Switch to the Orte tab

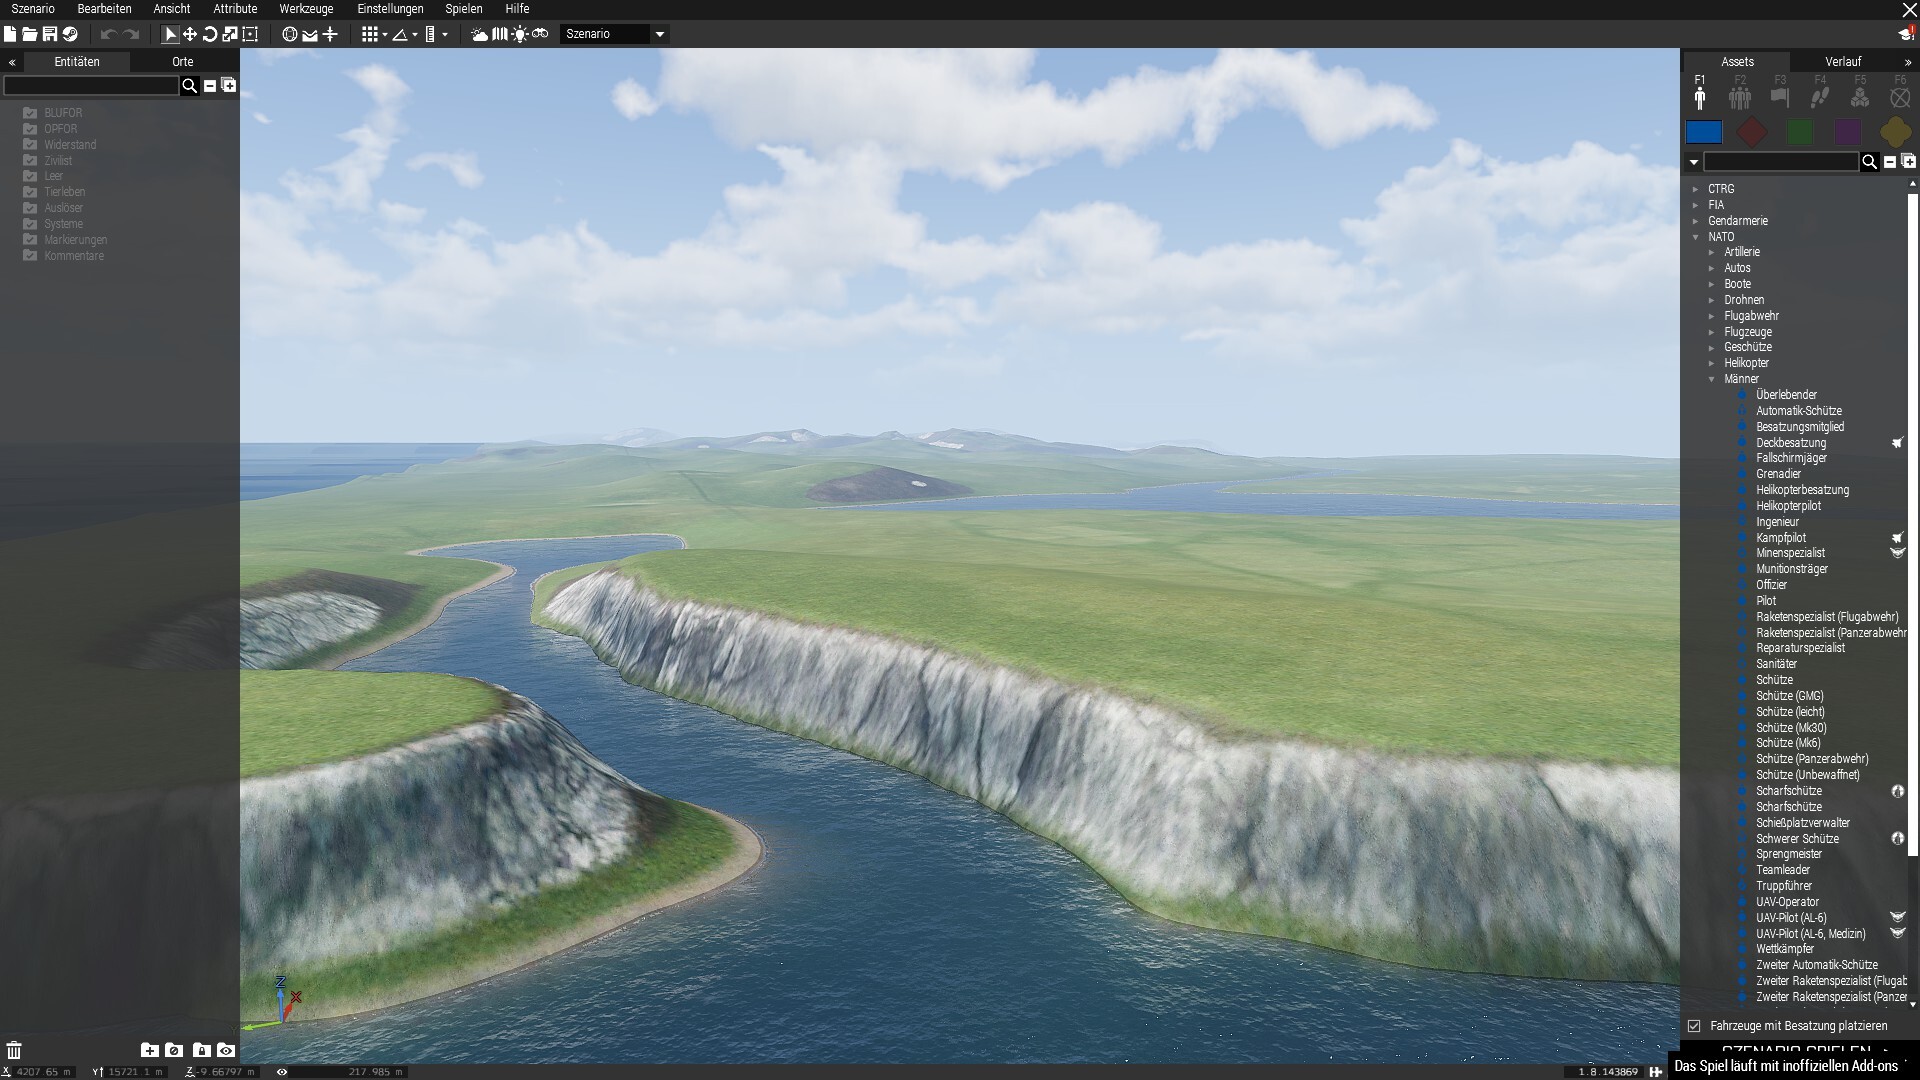click(x=183, y=62)
